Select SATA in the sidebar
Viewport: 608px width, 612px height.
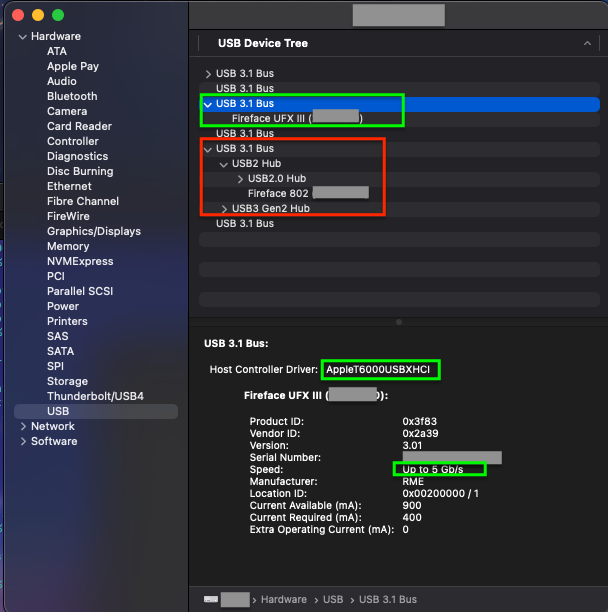[x=60, y=351]
